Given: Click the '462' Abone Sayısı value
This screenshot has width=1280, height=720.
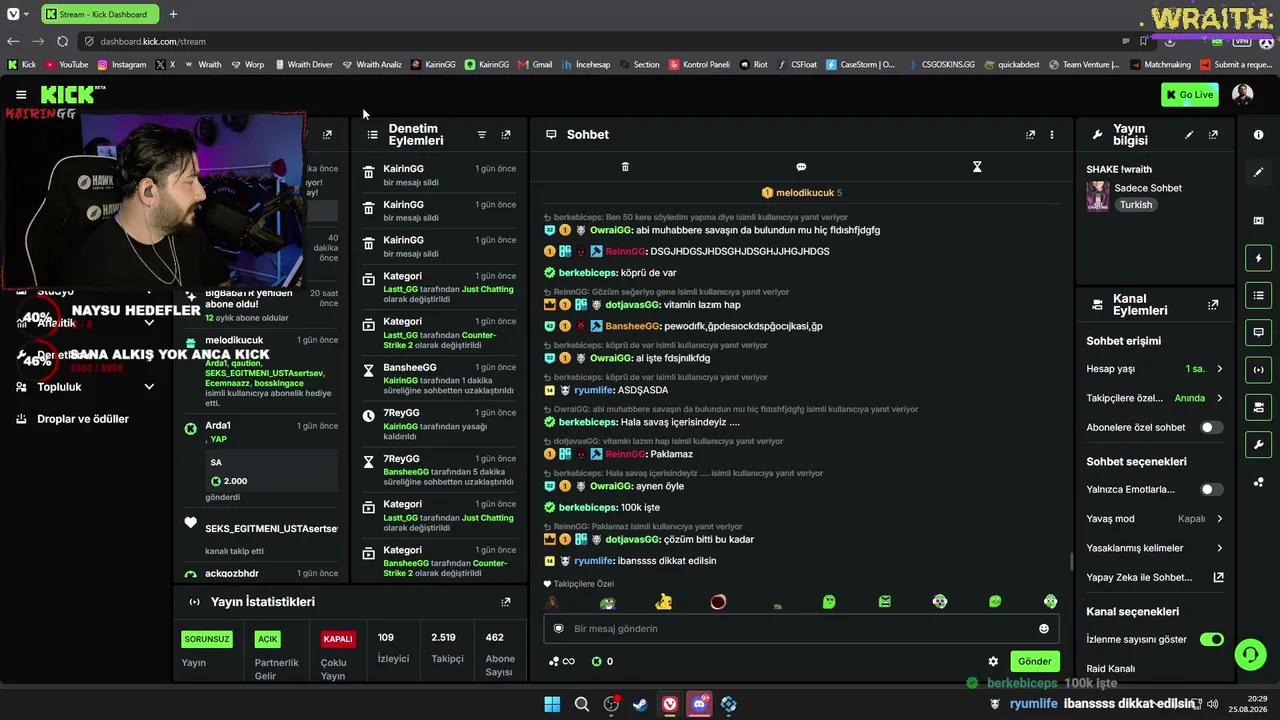Looking at the screenshot, I should (x=495, y=637).
